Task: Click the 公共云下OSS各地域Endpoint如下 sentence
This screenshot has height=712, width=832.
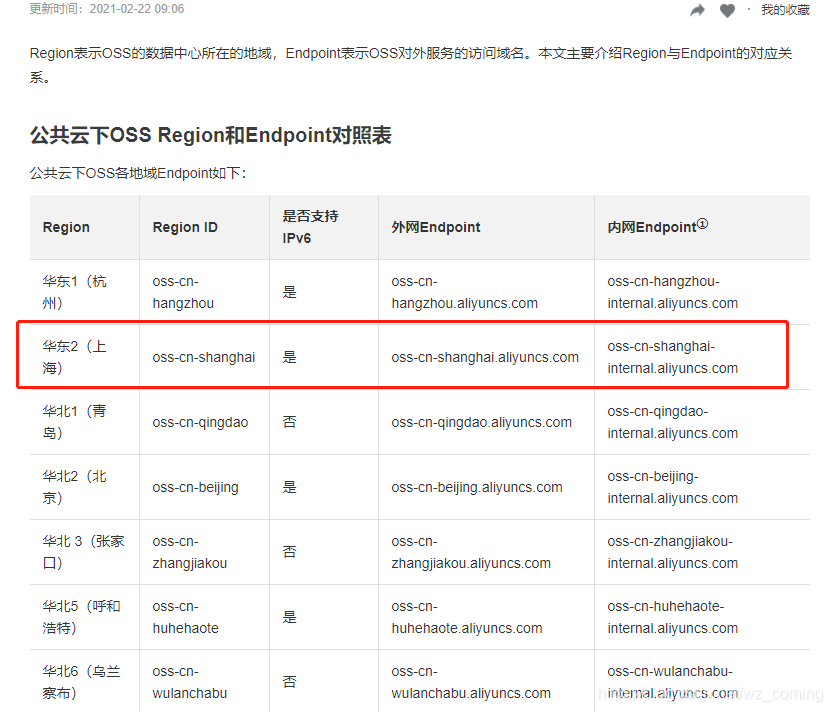Action: [x=138, y=173]
